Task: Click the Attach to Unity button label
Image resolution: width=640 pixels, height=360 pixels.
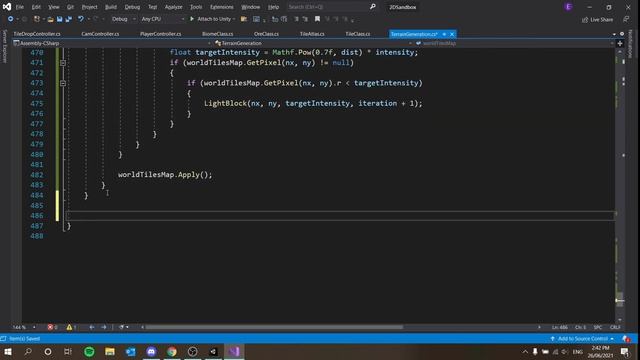Action: pos(214,19)
